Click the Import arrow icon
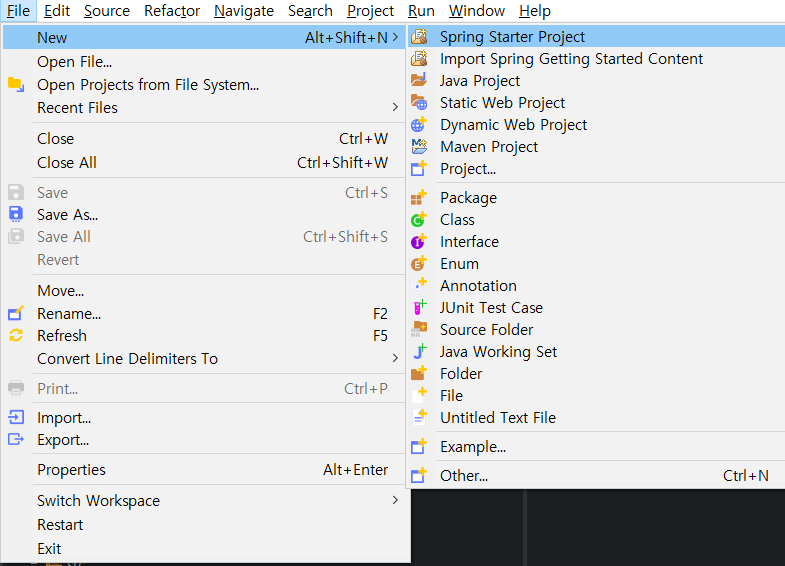 tap(16, 417)
